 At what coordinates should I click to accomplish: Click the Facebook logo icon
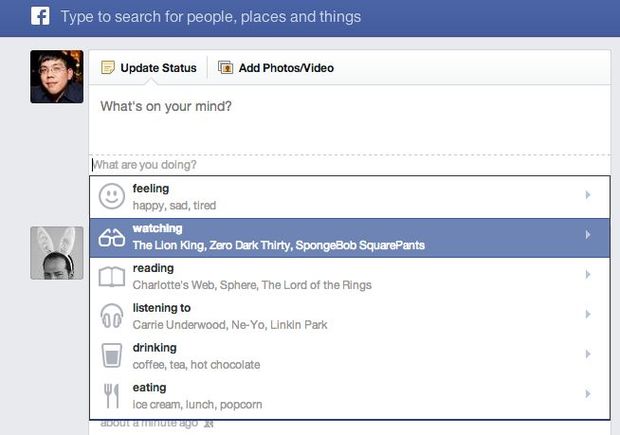pos(40,16)
